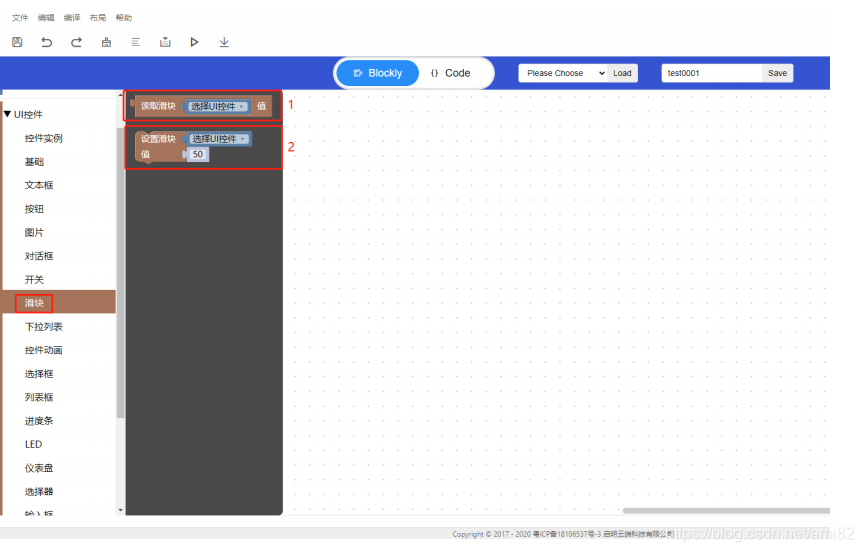Click the workspace horizontal scrollbar

tap(726, 511)
